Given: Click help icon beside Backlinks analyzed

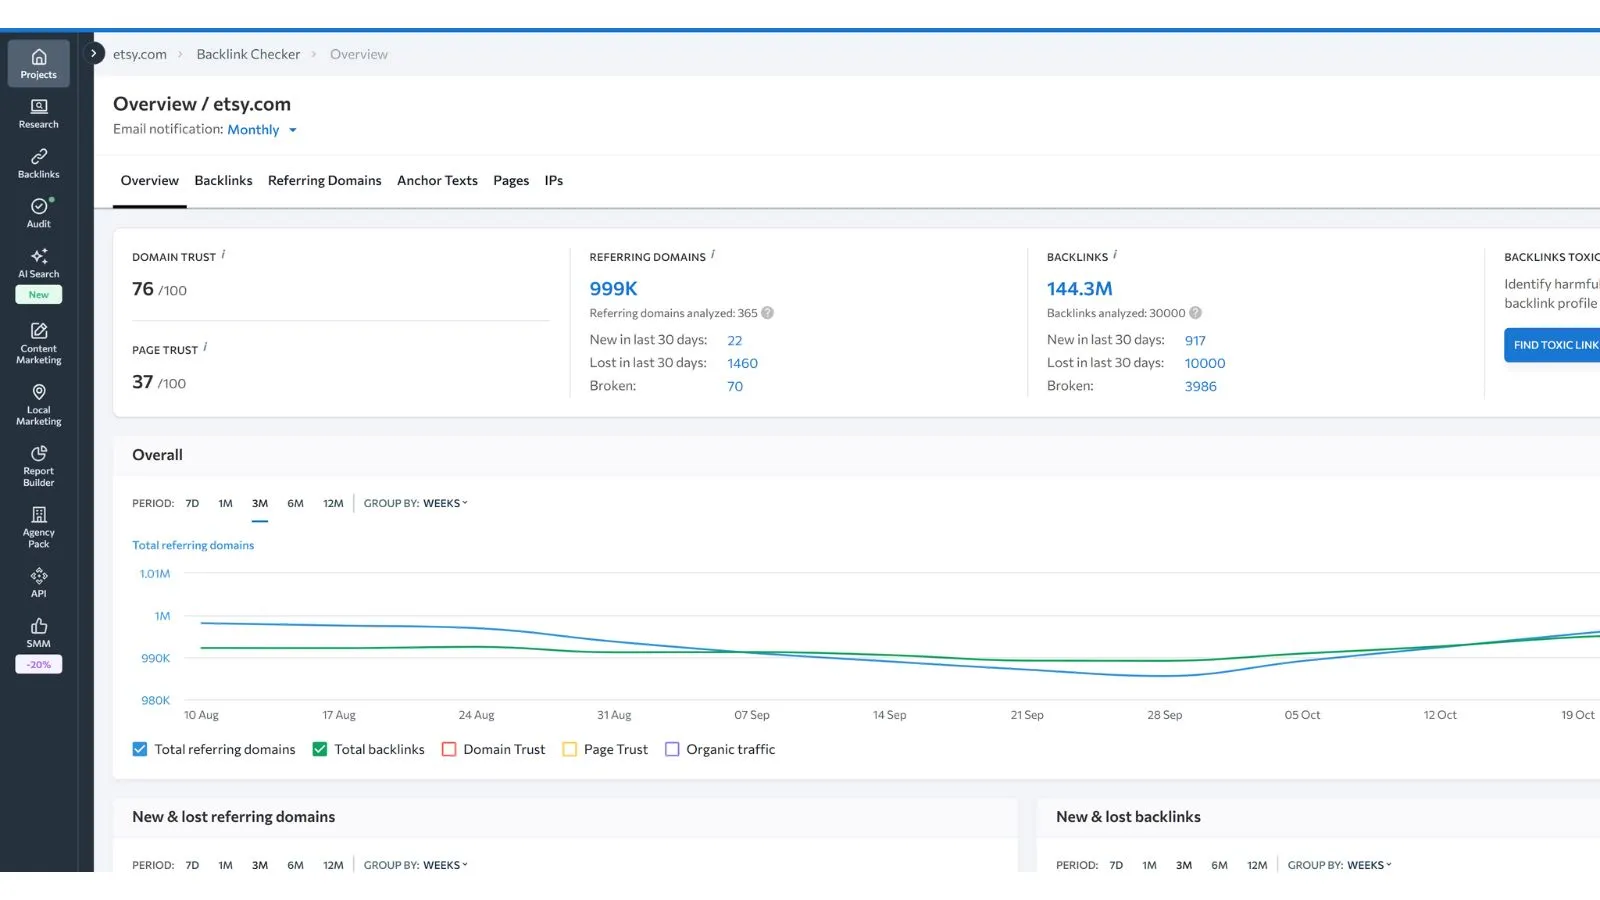Looking at the screenshot, I should (x=1195, y=313).
